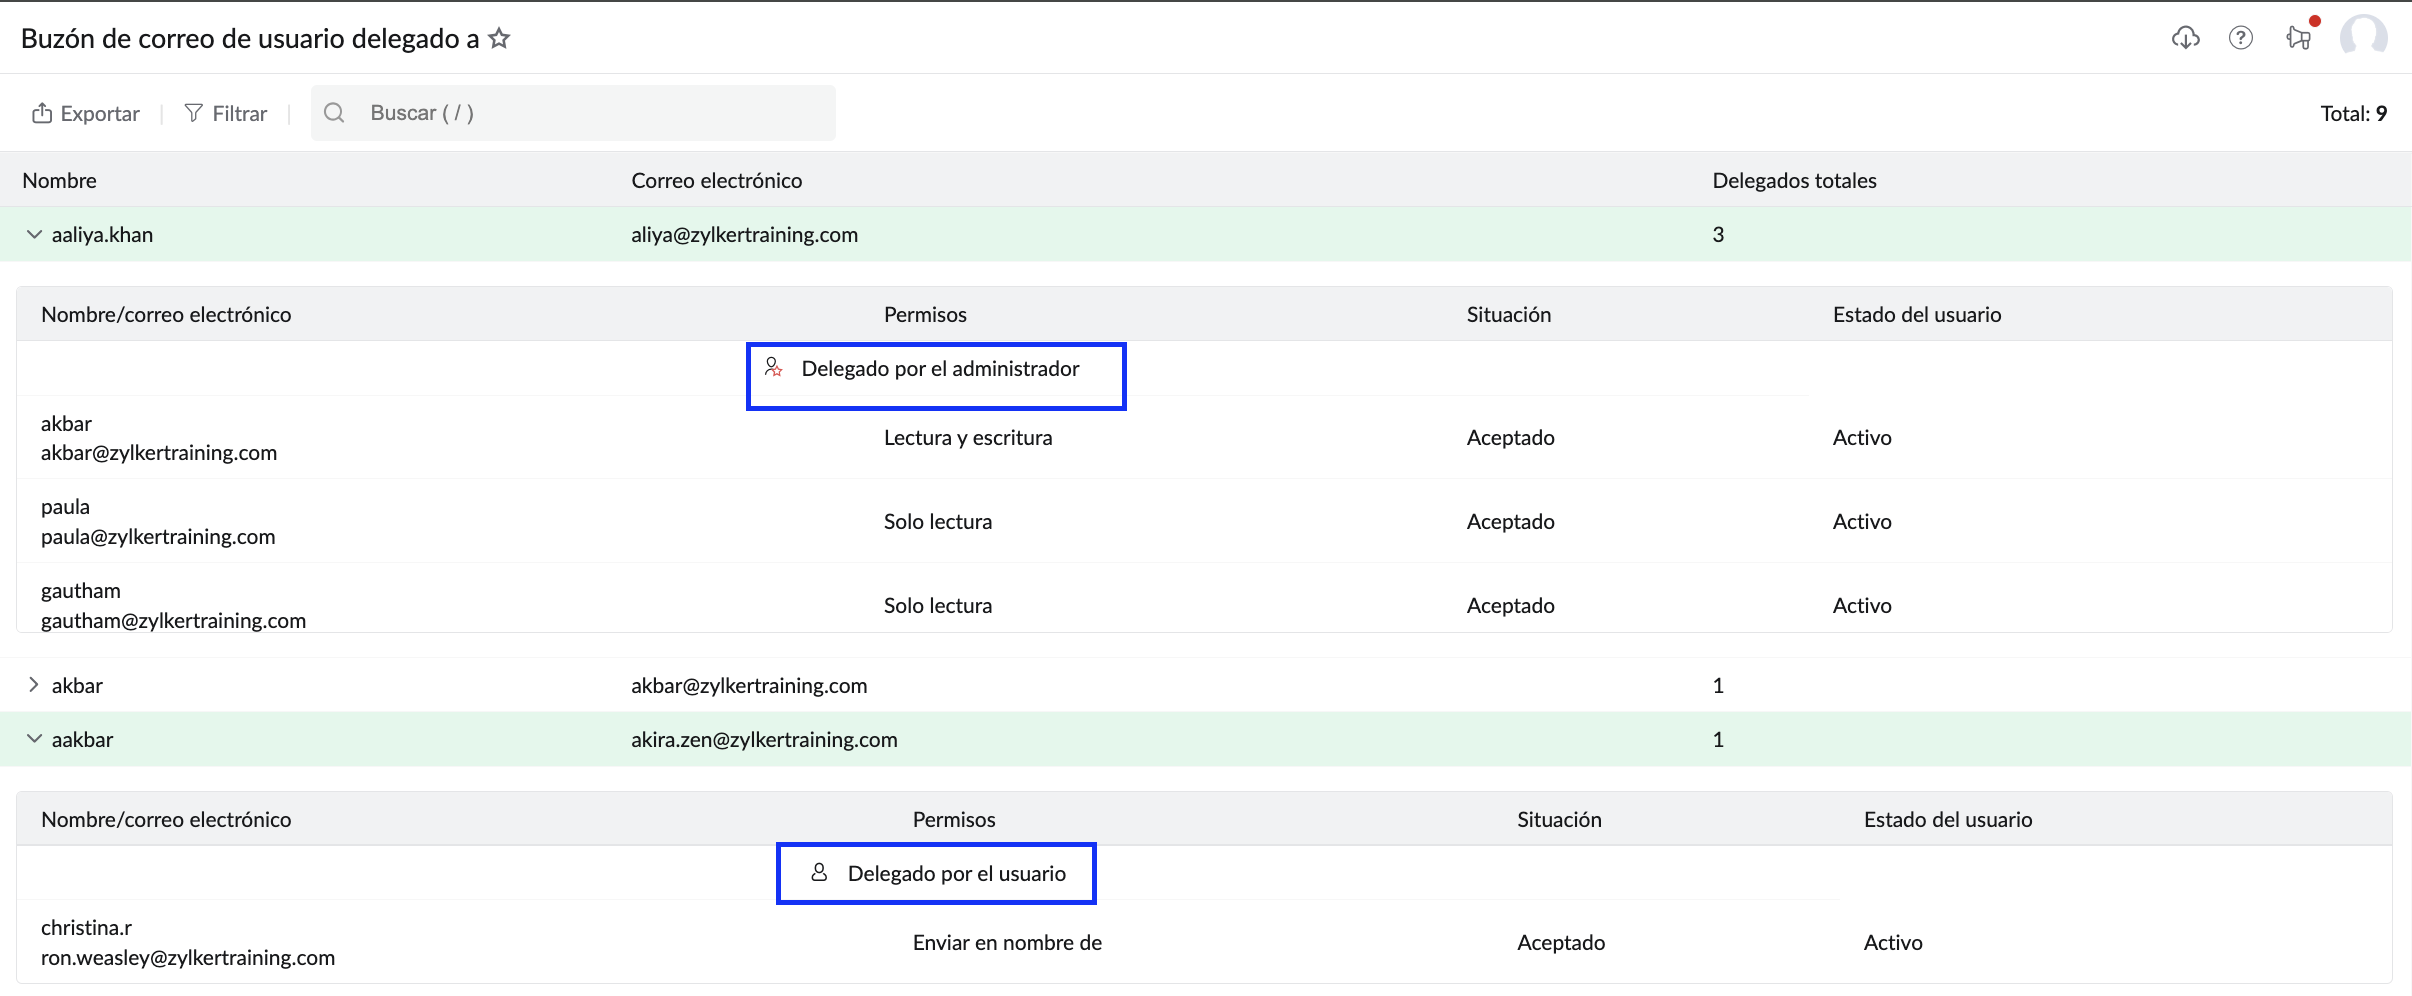Open the cloud download icon
This screenshot has height=996, width=2412.
[2186, 38]
